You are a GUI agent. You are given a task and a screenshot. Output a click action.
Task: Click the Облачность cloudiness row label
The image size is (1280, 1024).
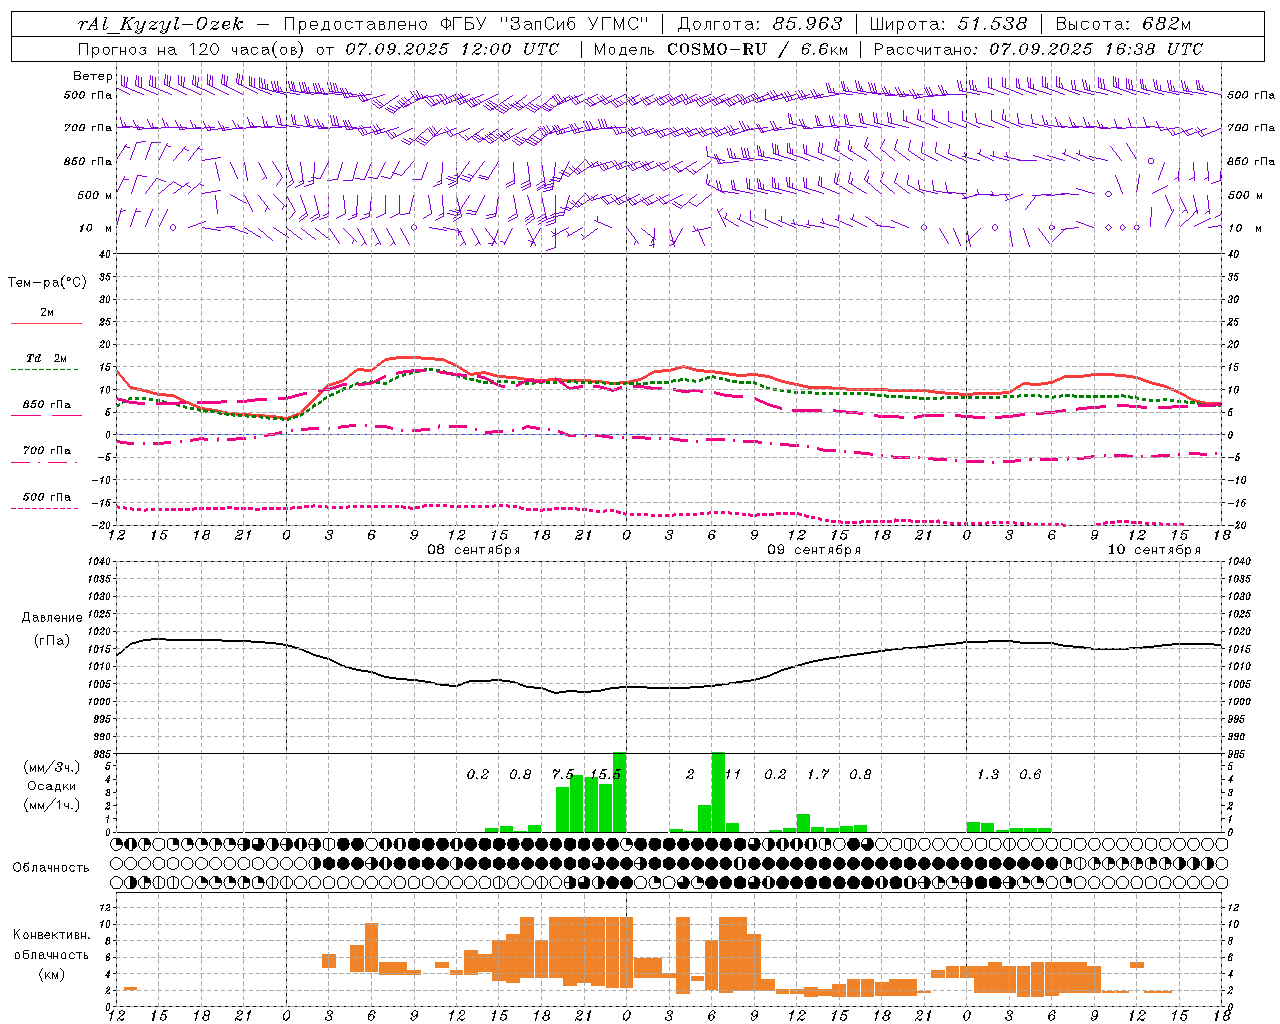[x=51, y=868]
